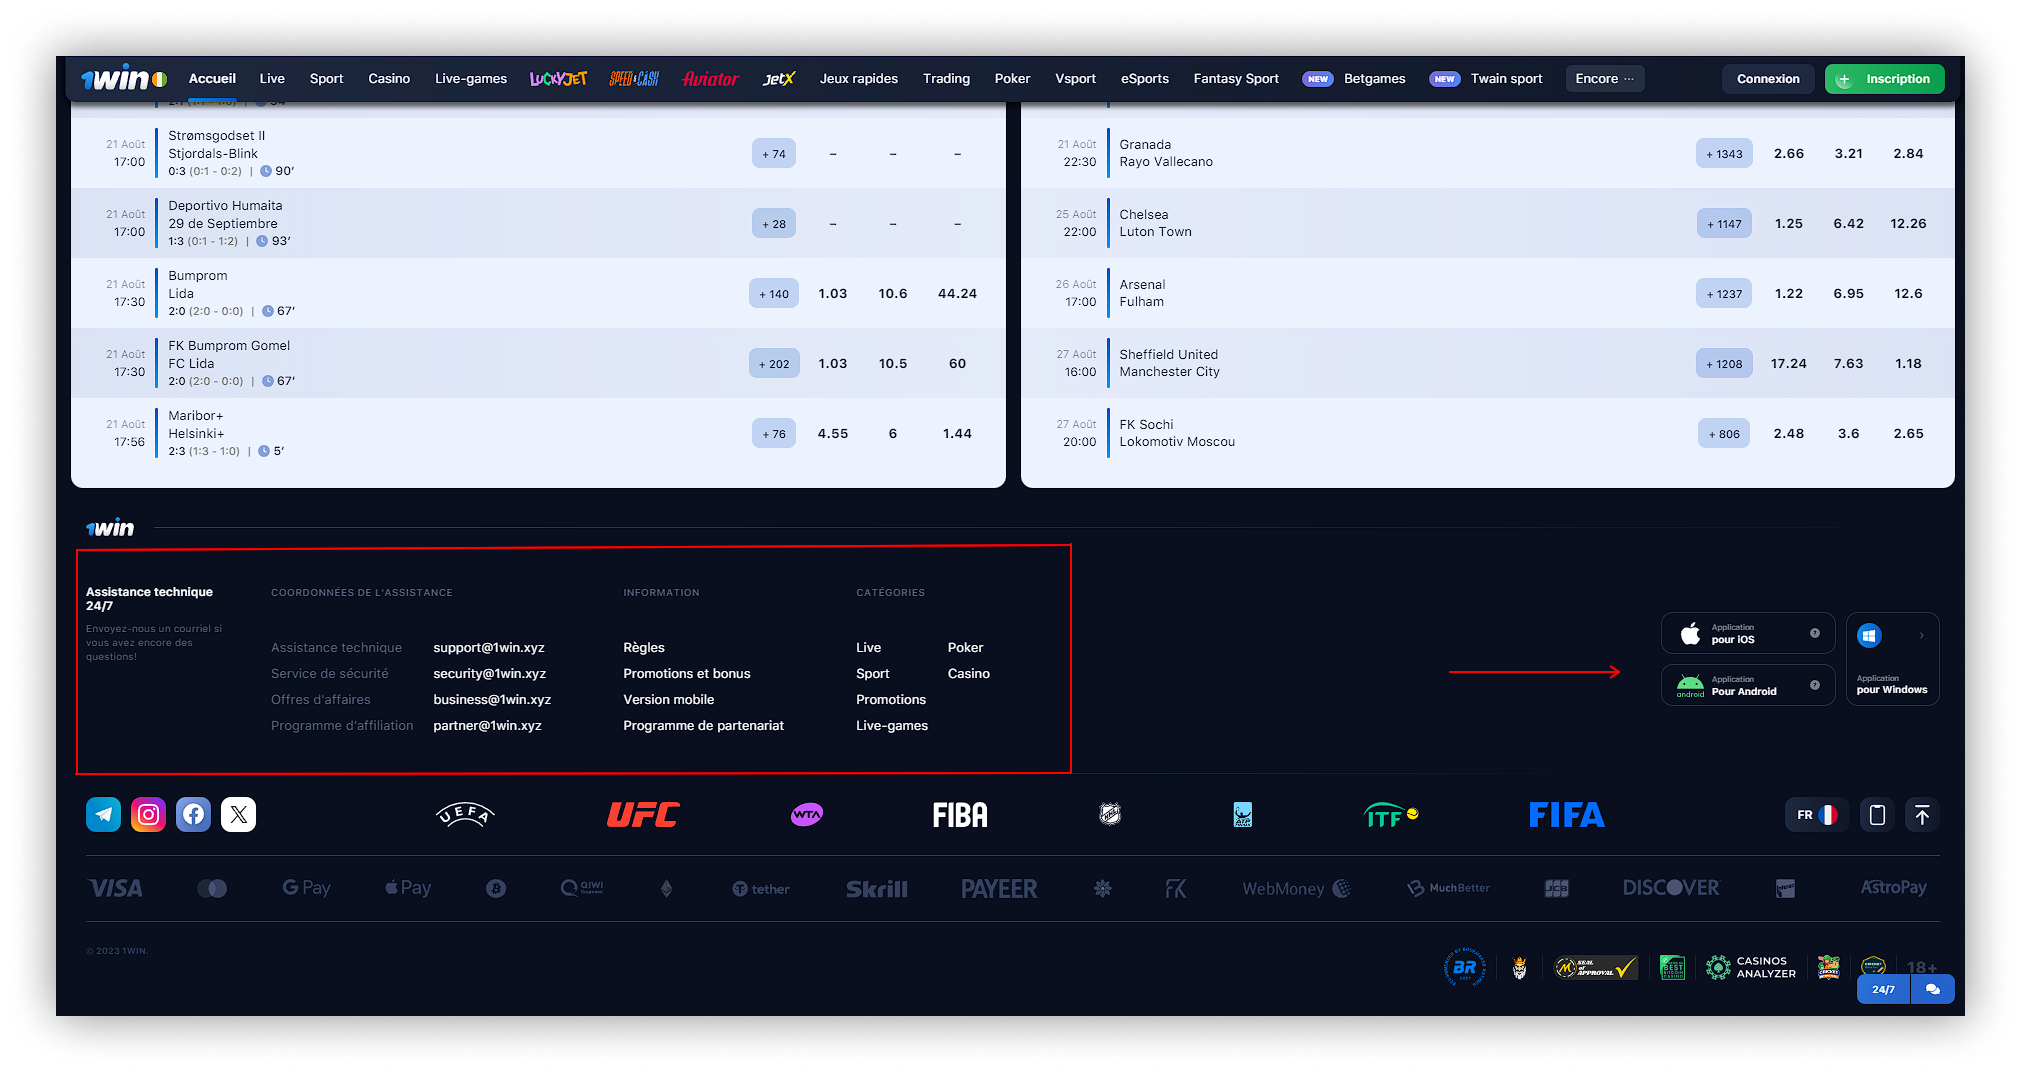2021x1072 pixels.
Task: Open Telegram via the social media icon
Action: pyautogui.click(x=102, y=814)
